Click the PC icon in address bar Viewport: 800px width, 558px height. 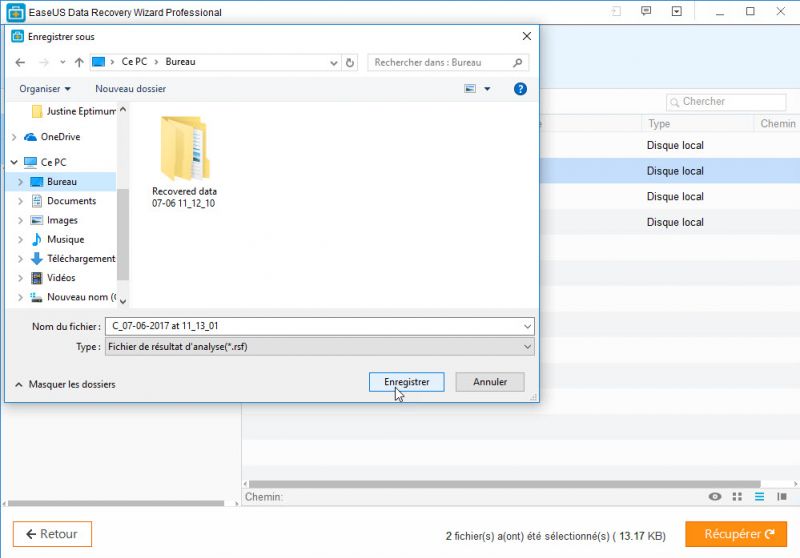tap(98, 62)
